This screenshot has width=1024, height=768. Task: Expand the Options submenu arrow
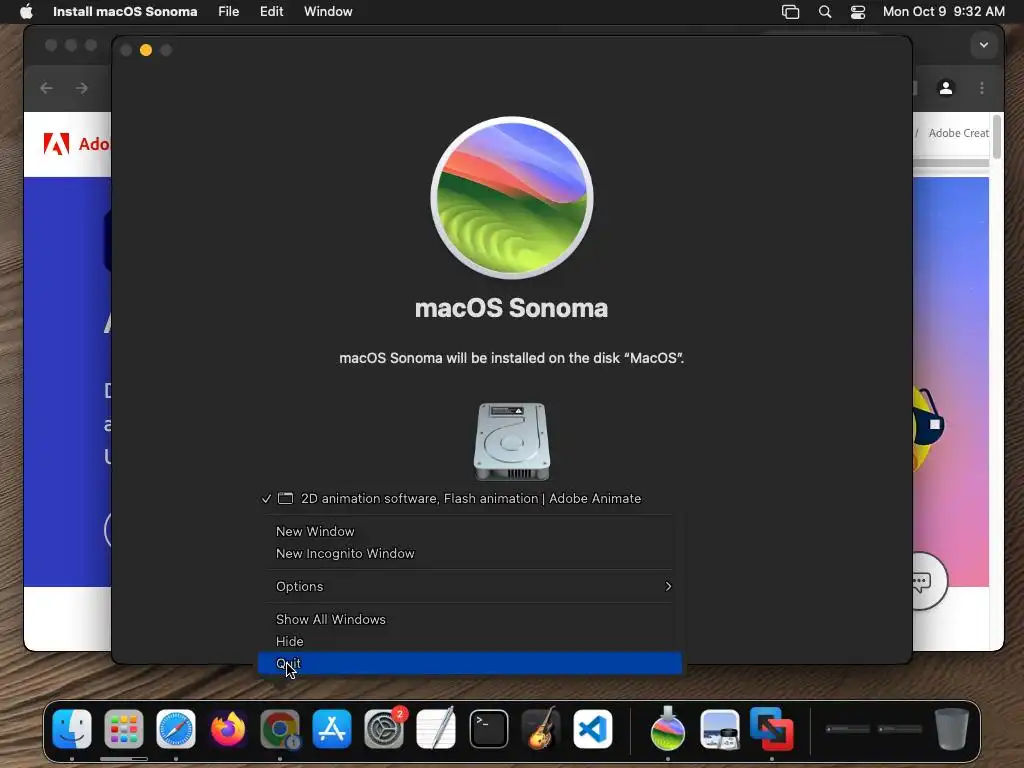tap(667, 586)
